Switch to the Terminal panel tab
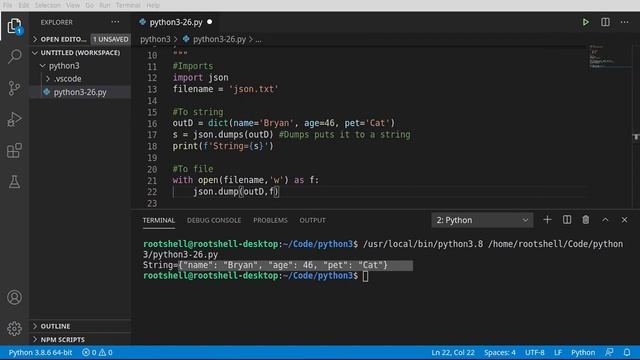The image size is (640, 360). [x=159, y=220]
